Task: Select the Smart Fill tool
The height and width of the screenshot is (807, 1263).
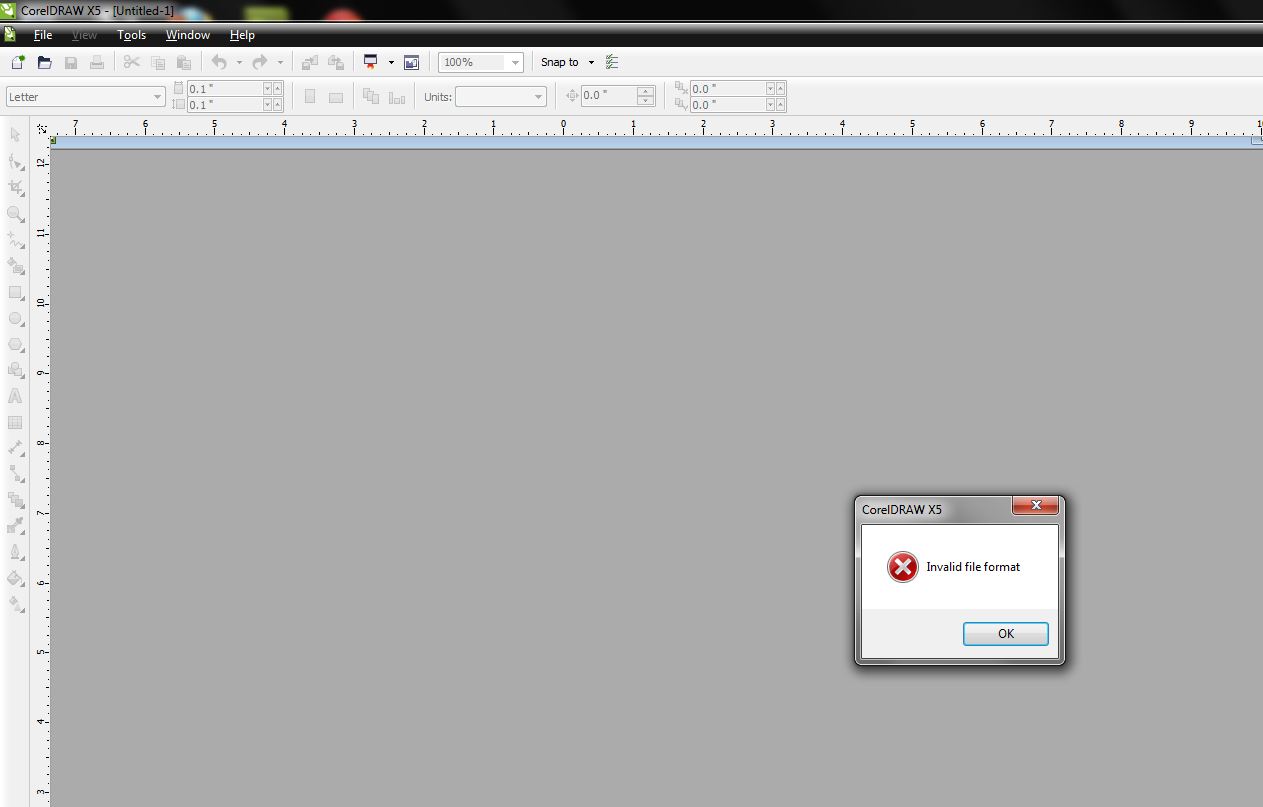Action: point(16,266)
